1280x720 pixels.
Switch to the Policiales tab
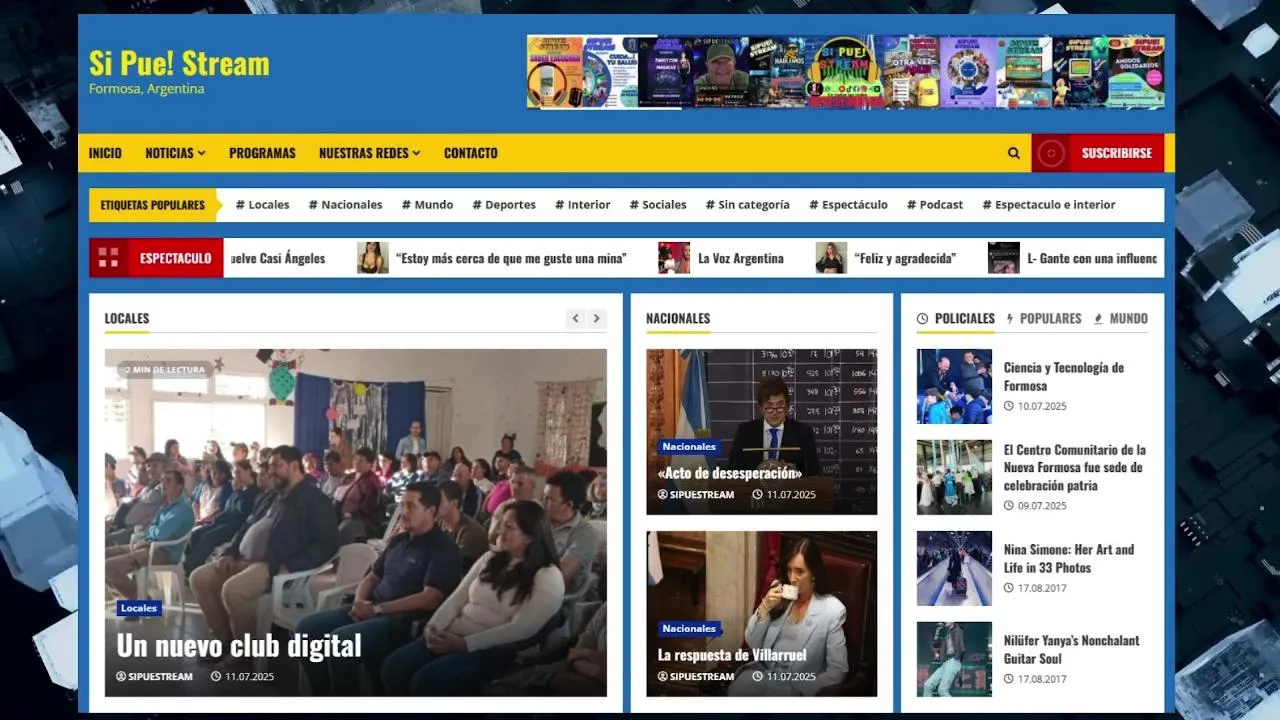956,319
